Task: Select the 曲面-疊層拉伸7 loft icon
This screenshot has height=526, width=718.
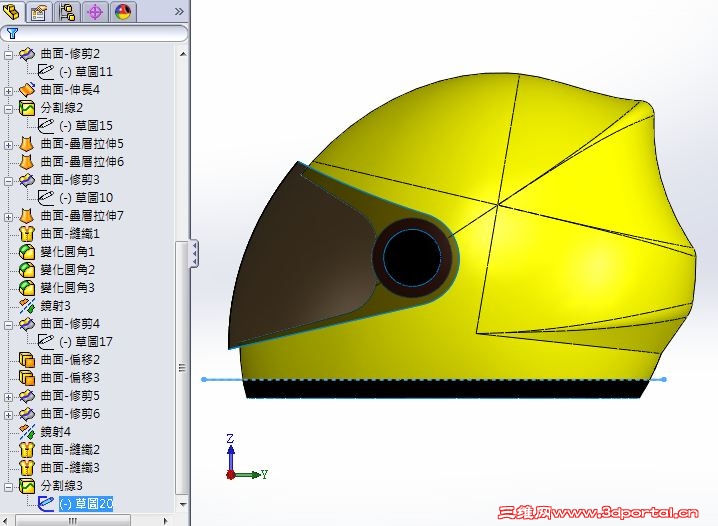Action: click(x=27, y=216)
